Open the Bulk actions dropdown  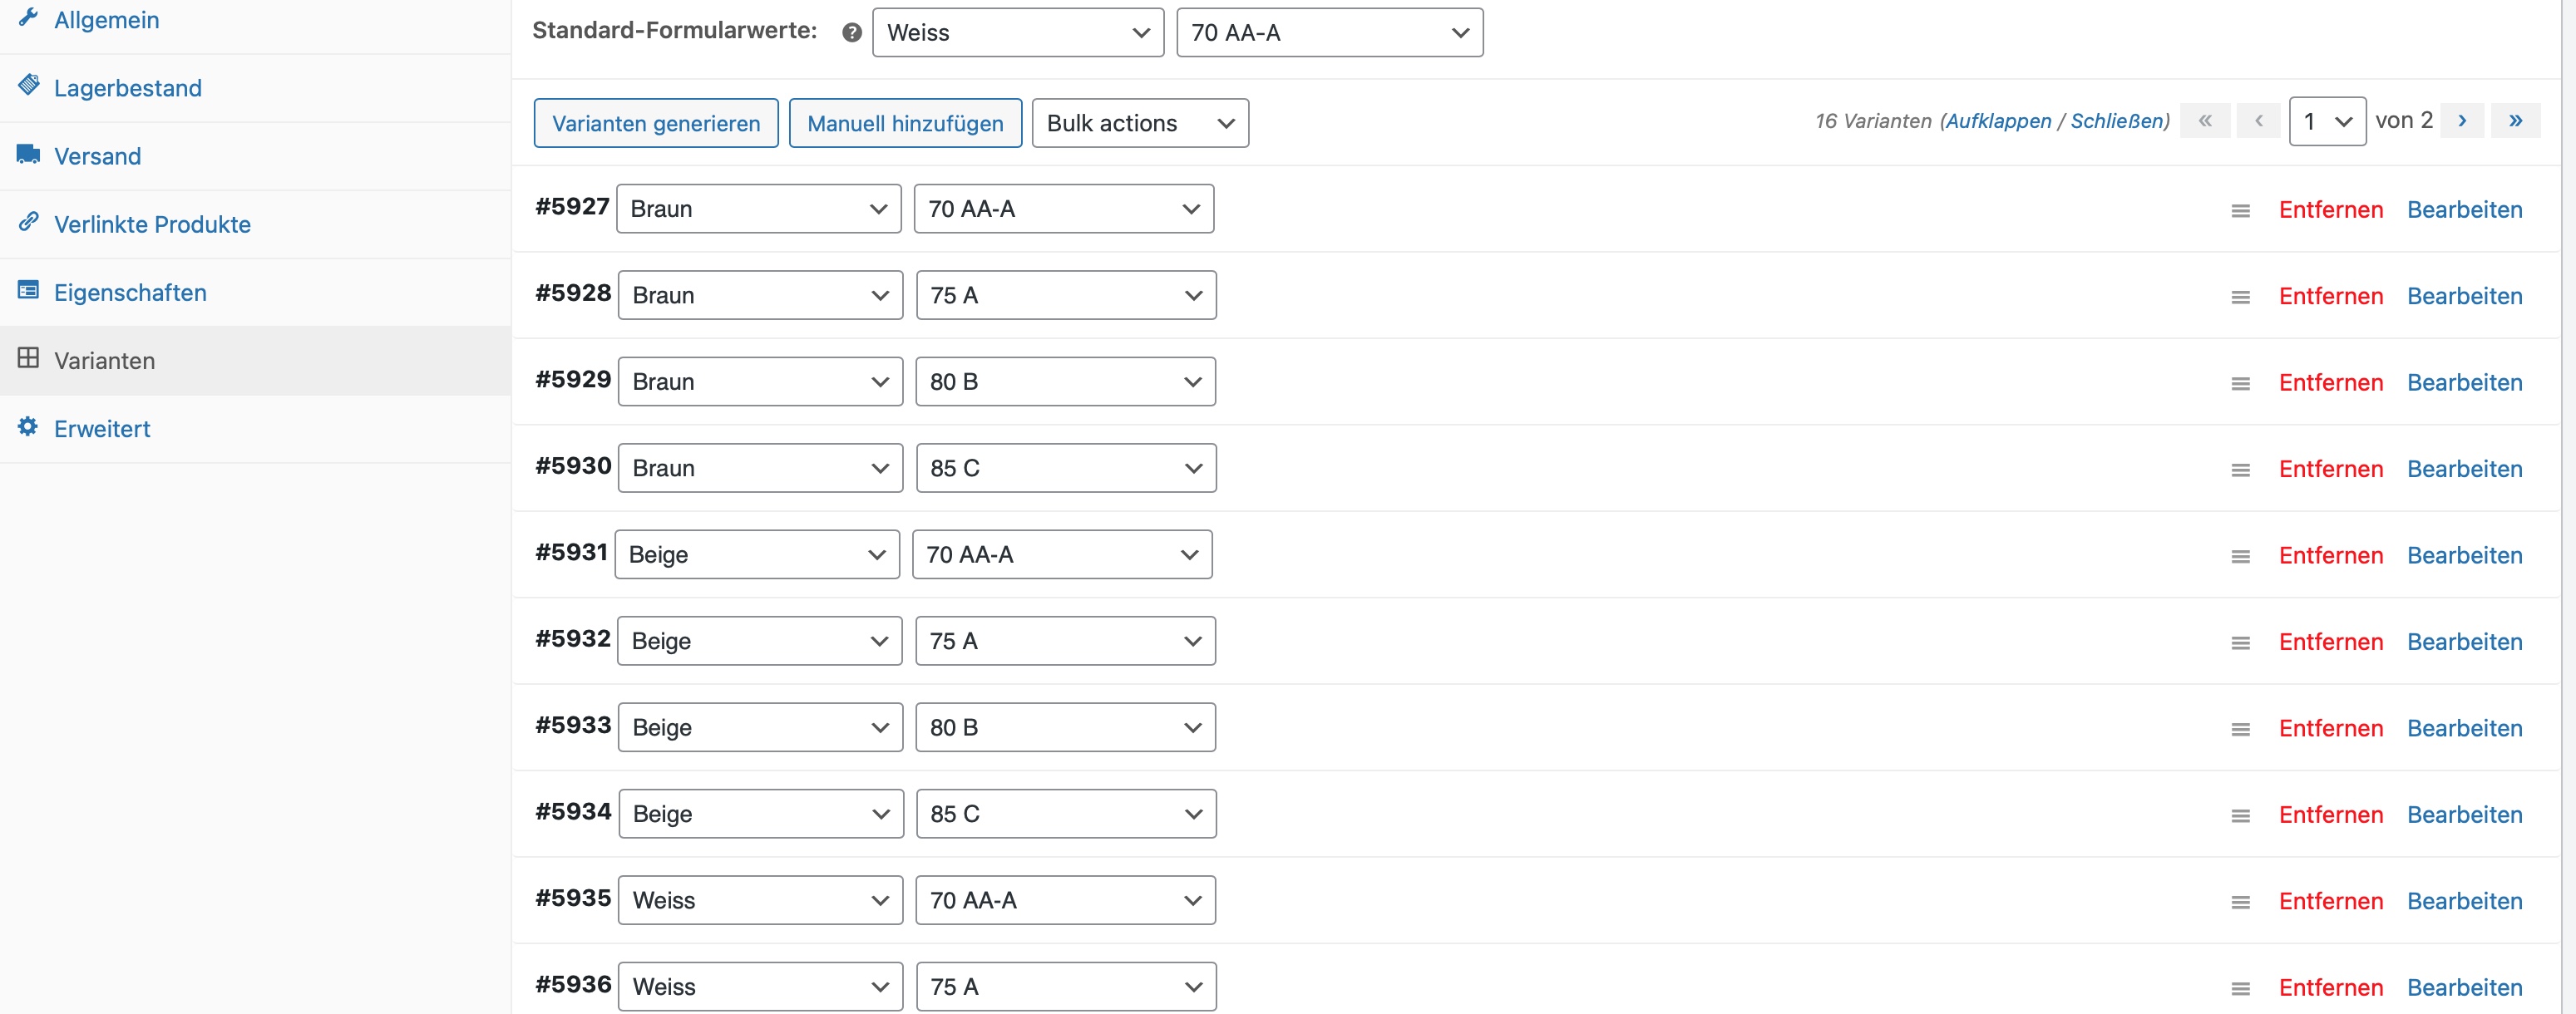[x=1140, y=123]
